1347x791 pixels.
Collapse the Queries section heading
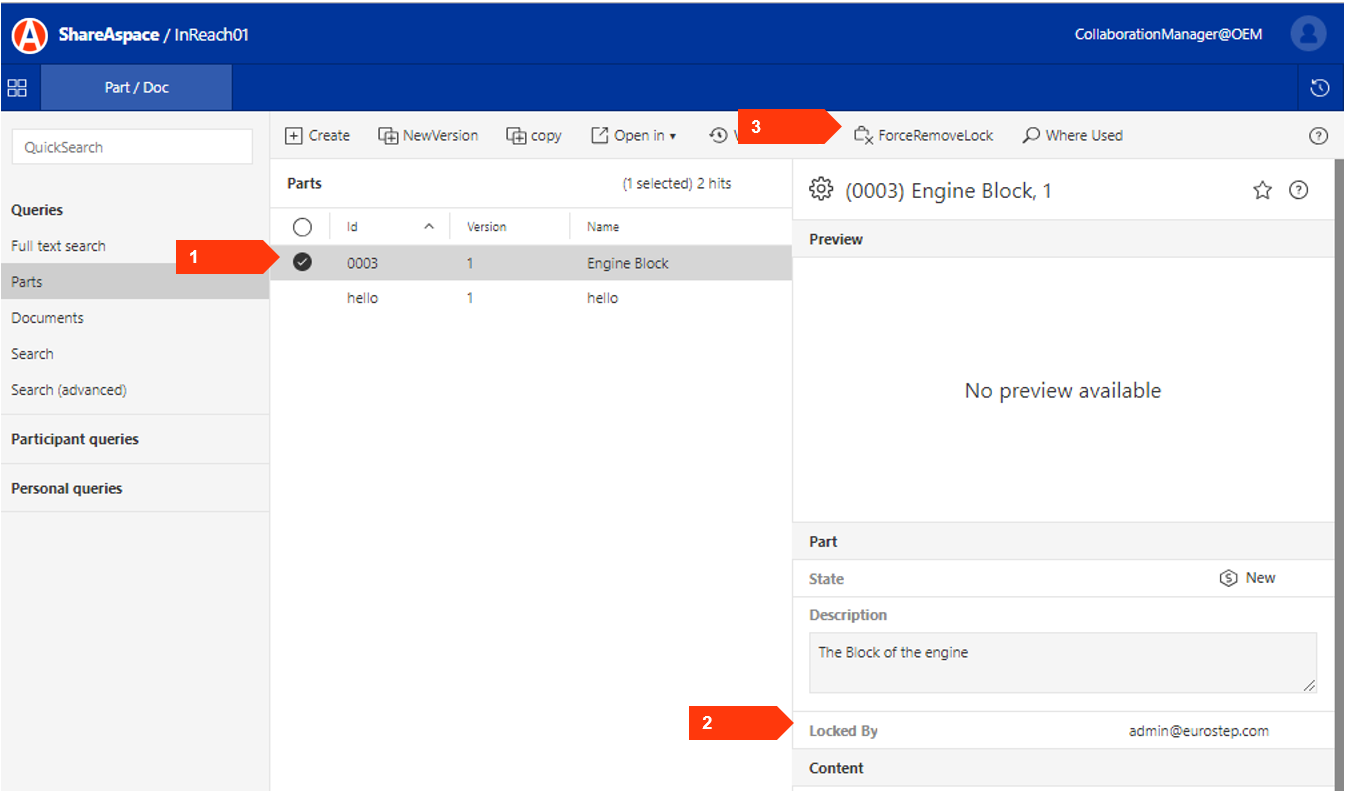click(x=37, y=210)
